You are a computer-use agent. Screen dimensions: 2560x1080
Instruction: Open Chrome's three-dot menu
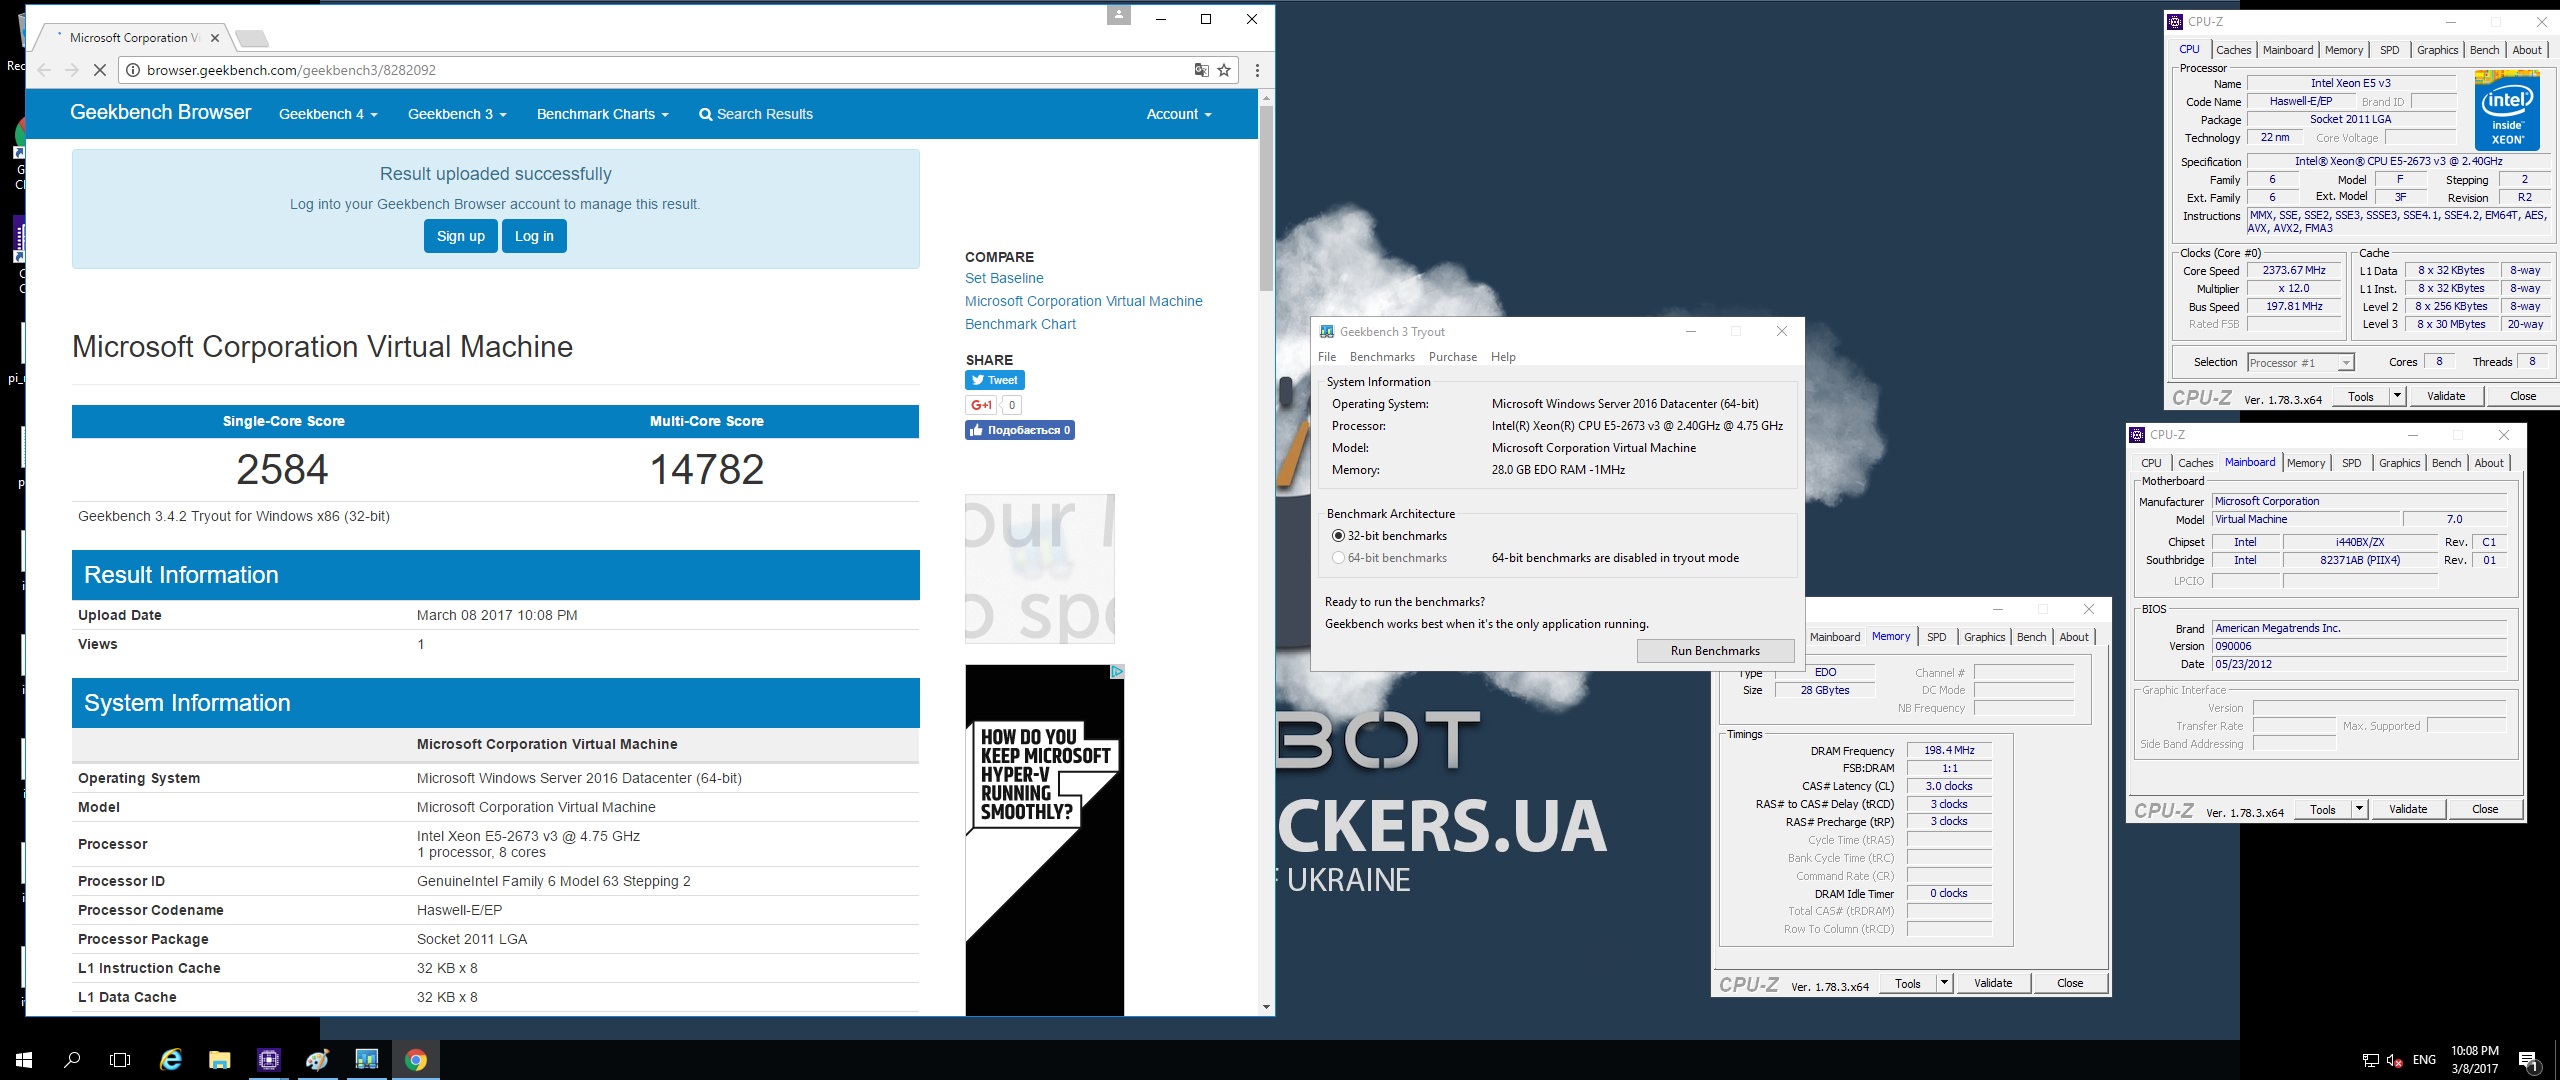pos(1257,70)
